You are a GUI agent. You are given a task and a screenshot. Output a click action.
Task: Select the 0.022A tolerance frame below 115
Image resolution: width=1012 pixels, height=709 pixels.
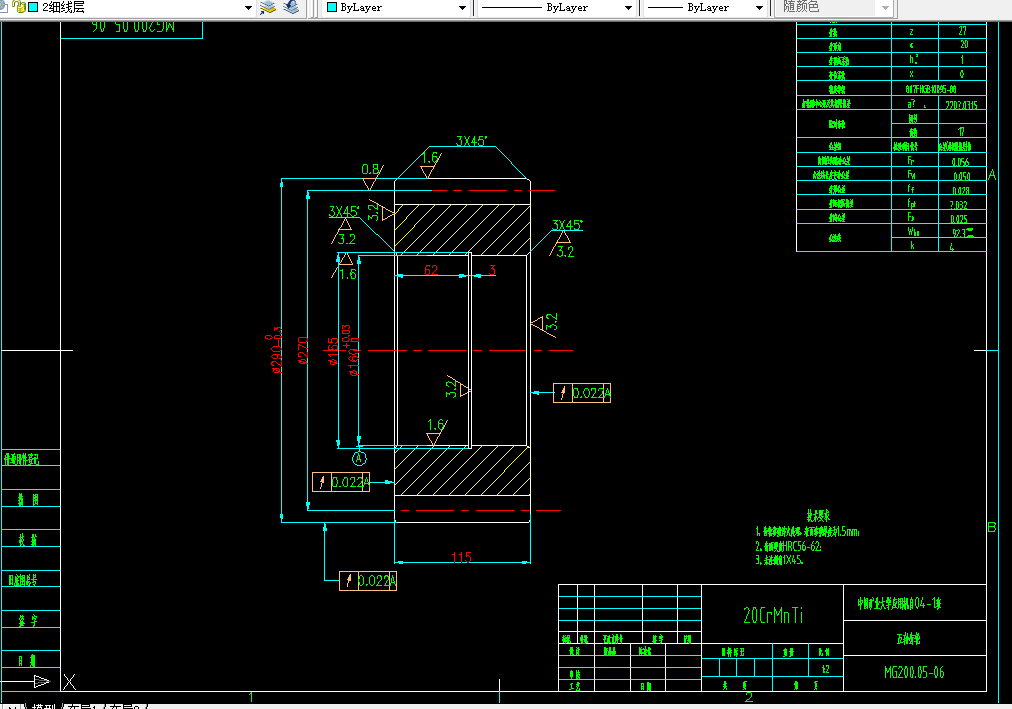tap(368, 581)
